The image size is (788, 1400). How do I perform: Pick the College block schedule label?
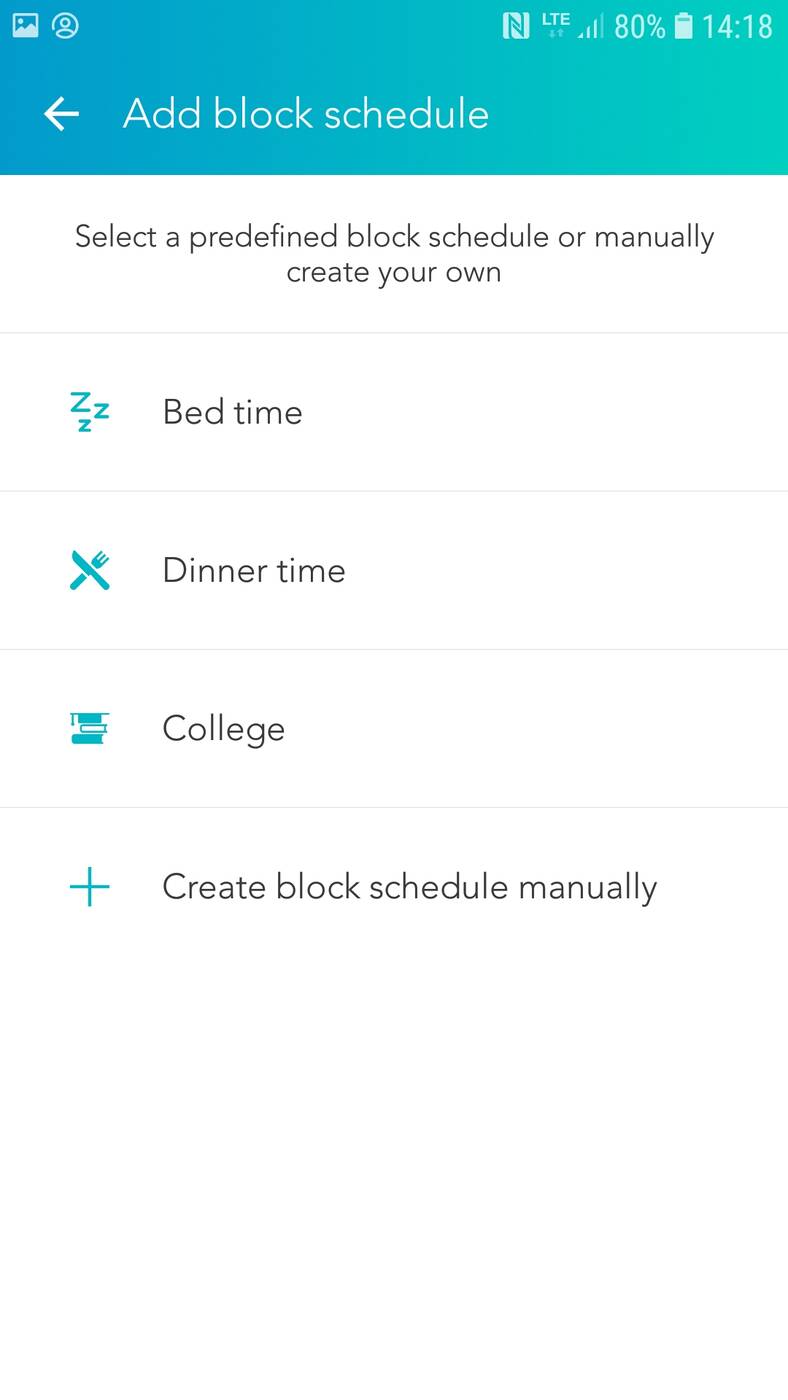point(223,728)
